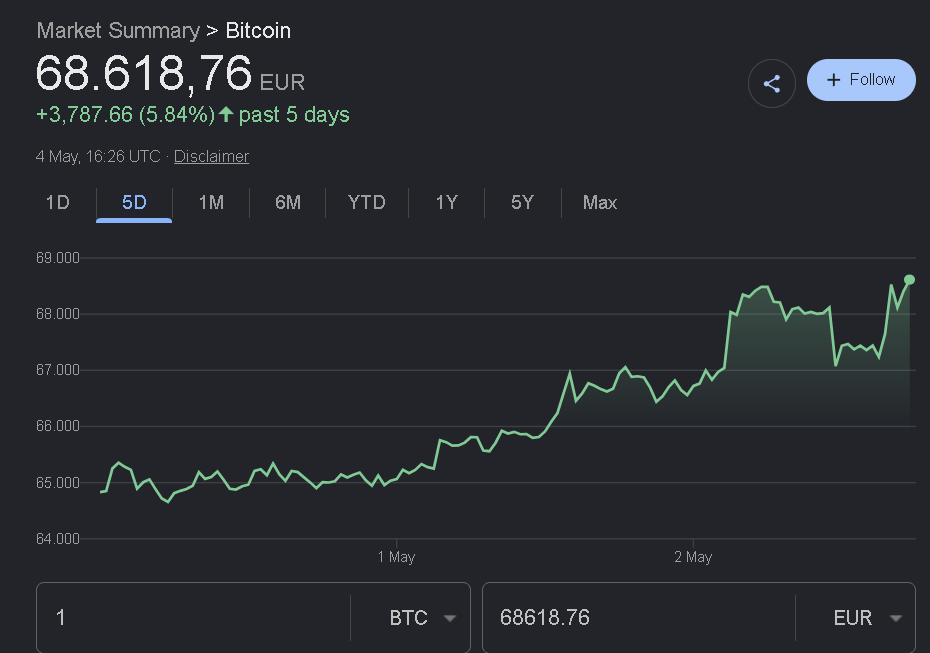Click the BTC amount input field showing 1
Viewport: 930px width, 653px height.
[x=193, y=618]
